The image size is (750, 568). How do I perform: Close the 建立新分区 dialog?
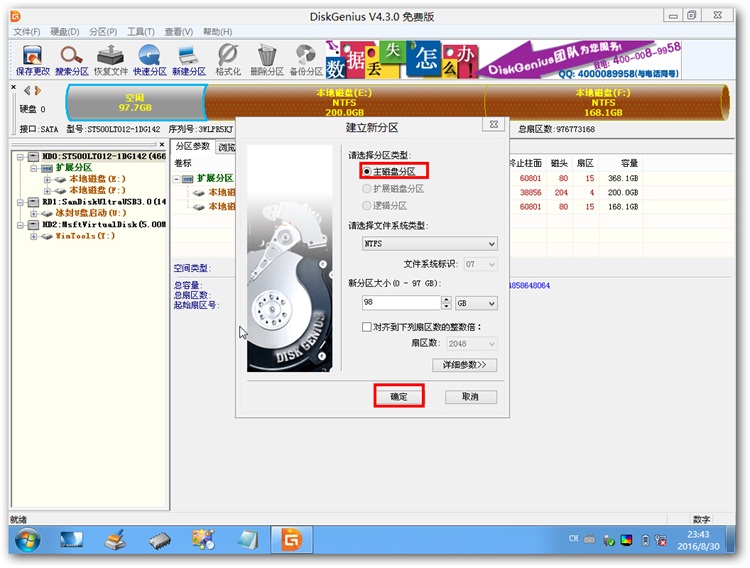494,124
